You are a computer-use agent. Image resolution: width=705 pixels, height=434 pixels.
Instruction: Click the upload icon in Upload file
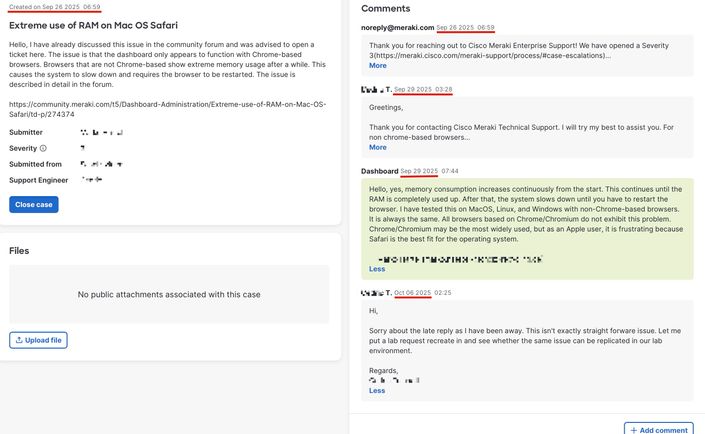18,340
